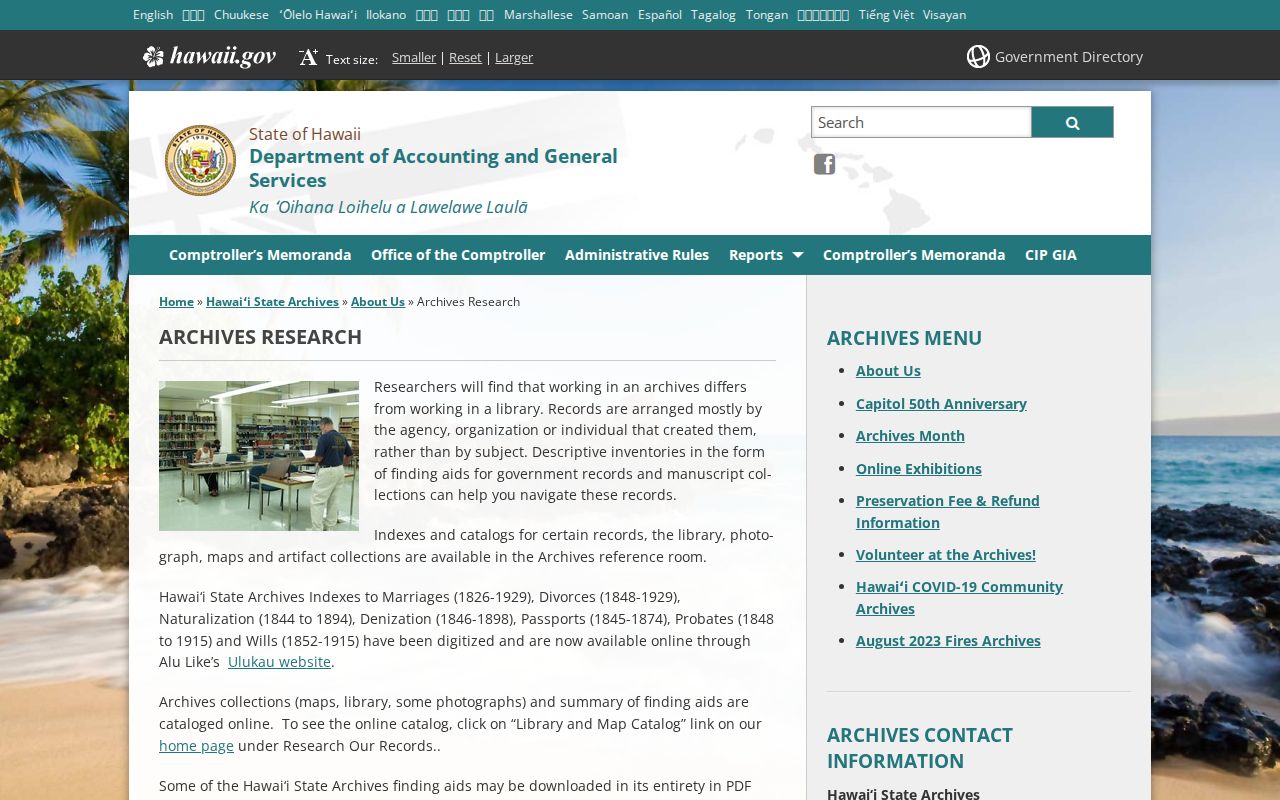Switch language to Español
Screen dimensions: 1280x800
click(x=660, y=14)
